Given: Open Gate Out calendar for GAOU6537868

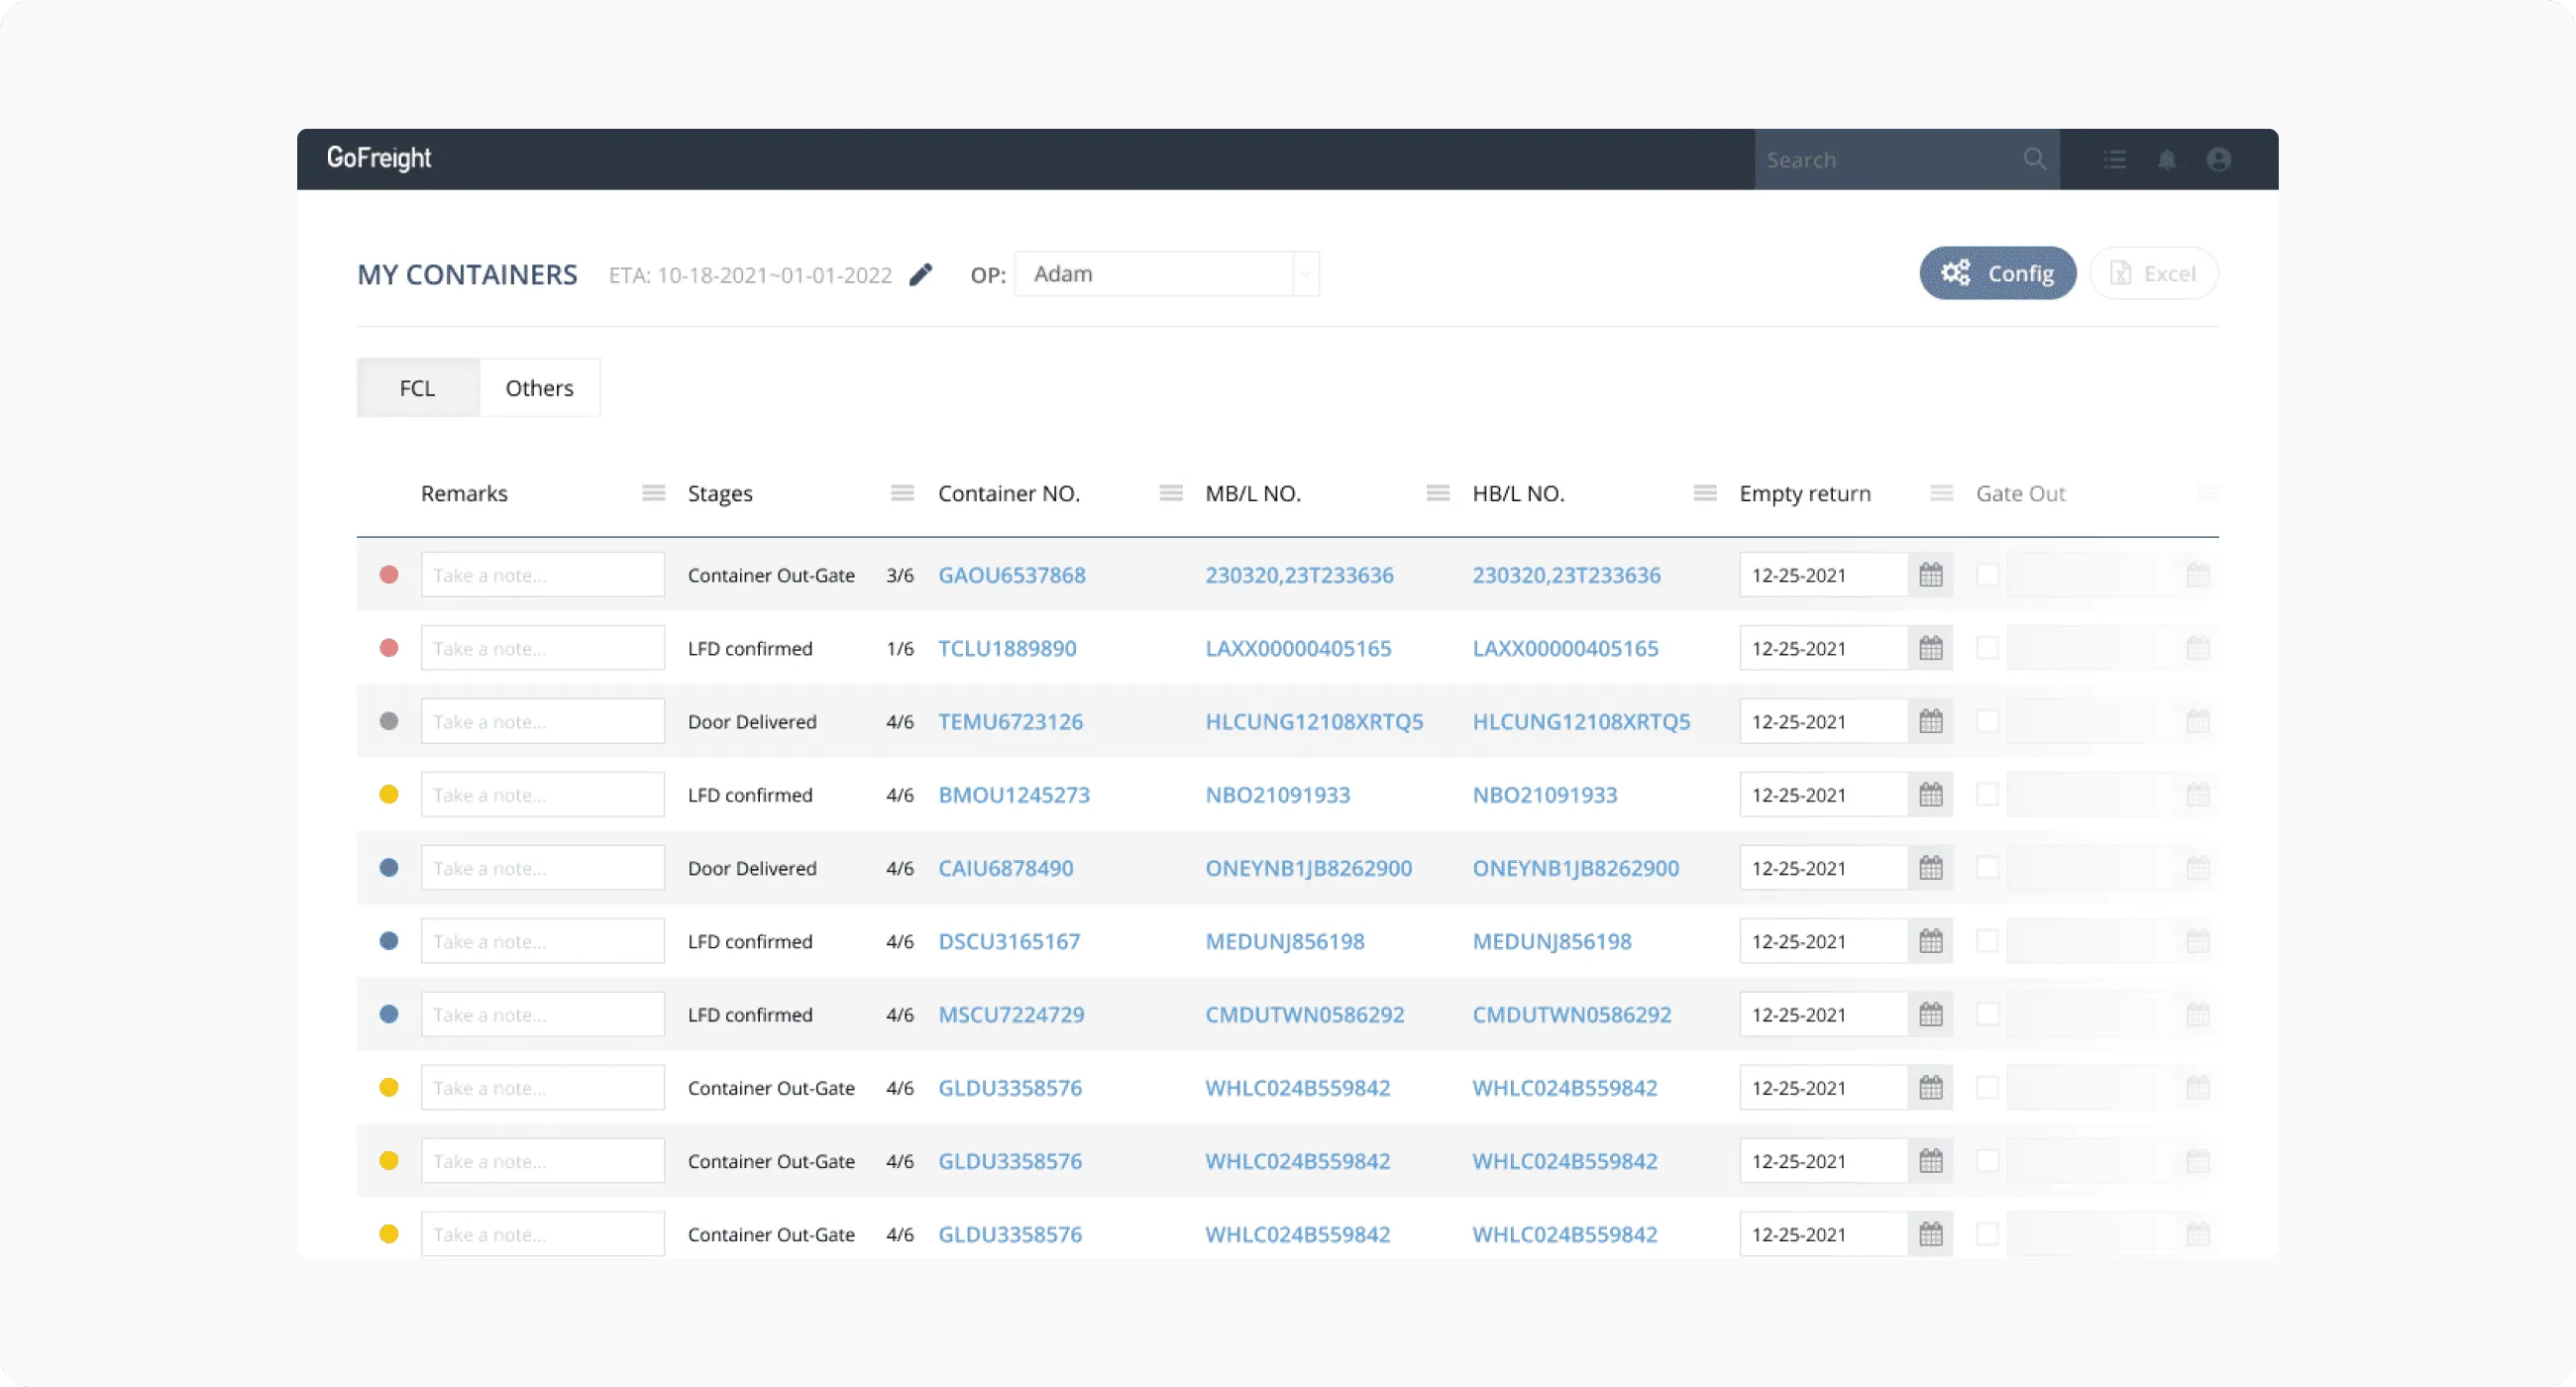Looking at the screenshot, I should coord(2197,575).
